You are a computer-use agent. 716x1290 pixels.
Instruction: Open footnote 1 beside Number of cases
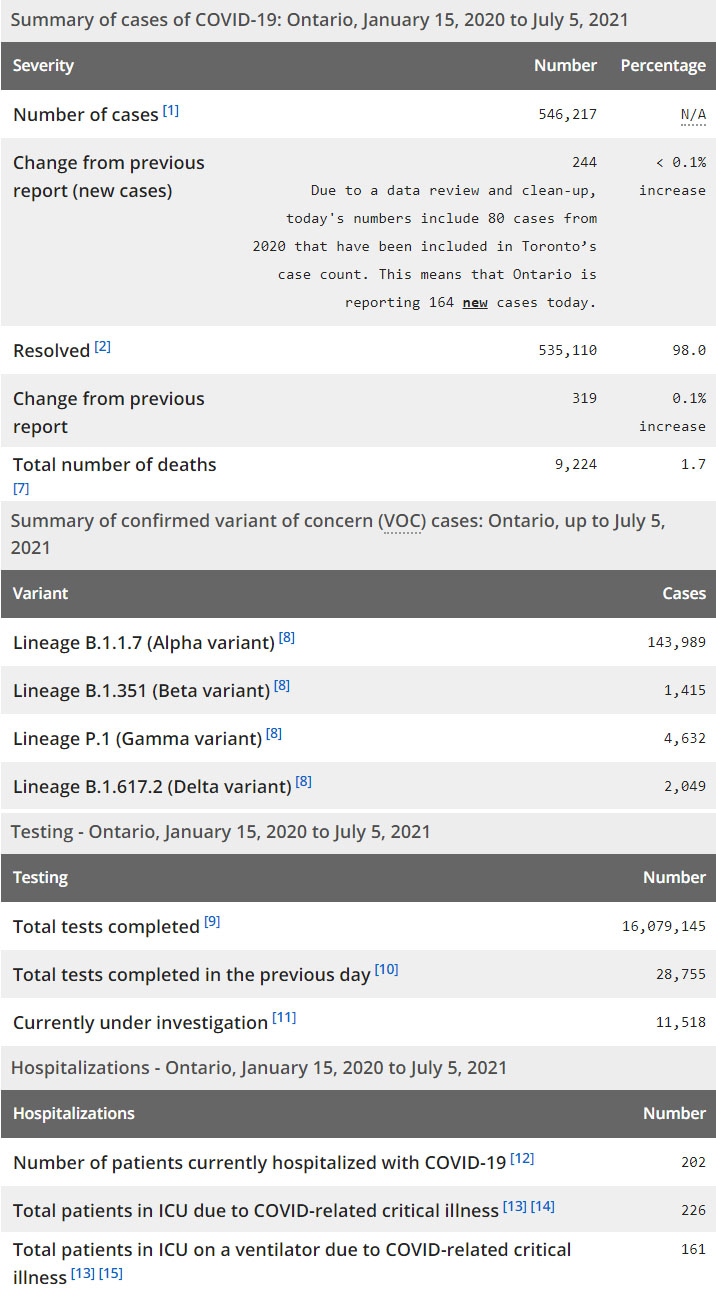point(171,111)
